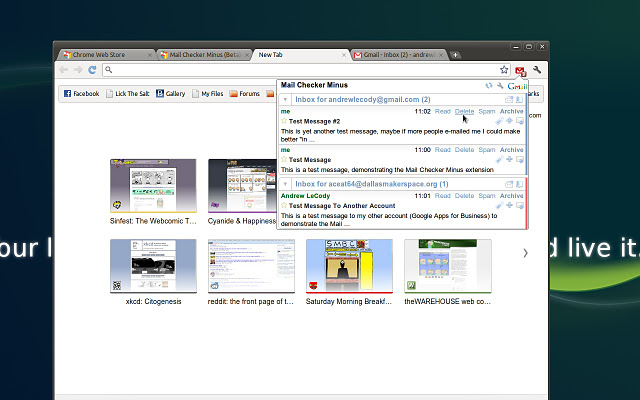Report the 11:00 message as Spam

(487, 150)
